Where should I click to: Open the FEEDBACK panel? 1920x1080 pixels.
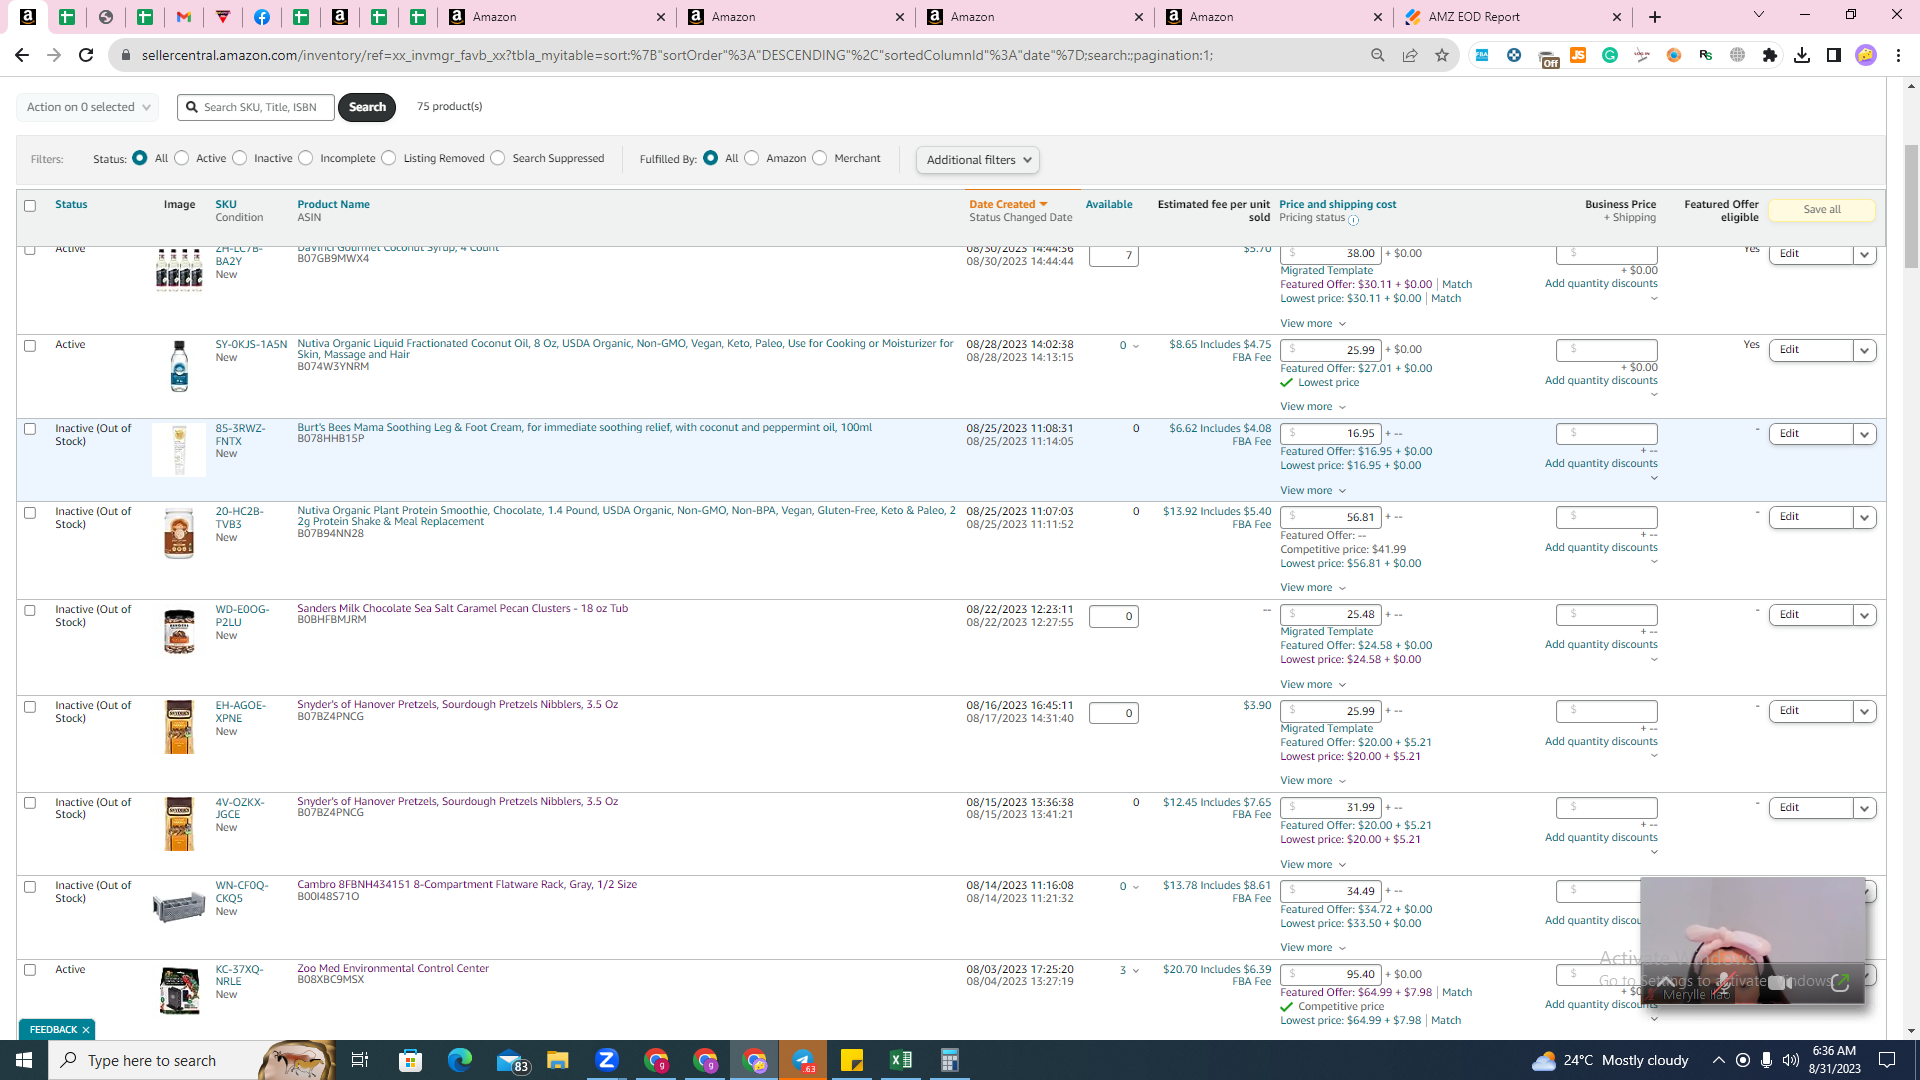[x=53, y=1030]
